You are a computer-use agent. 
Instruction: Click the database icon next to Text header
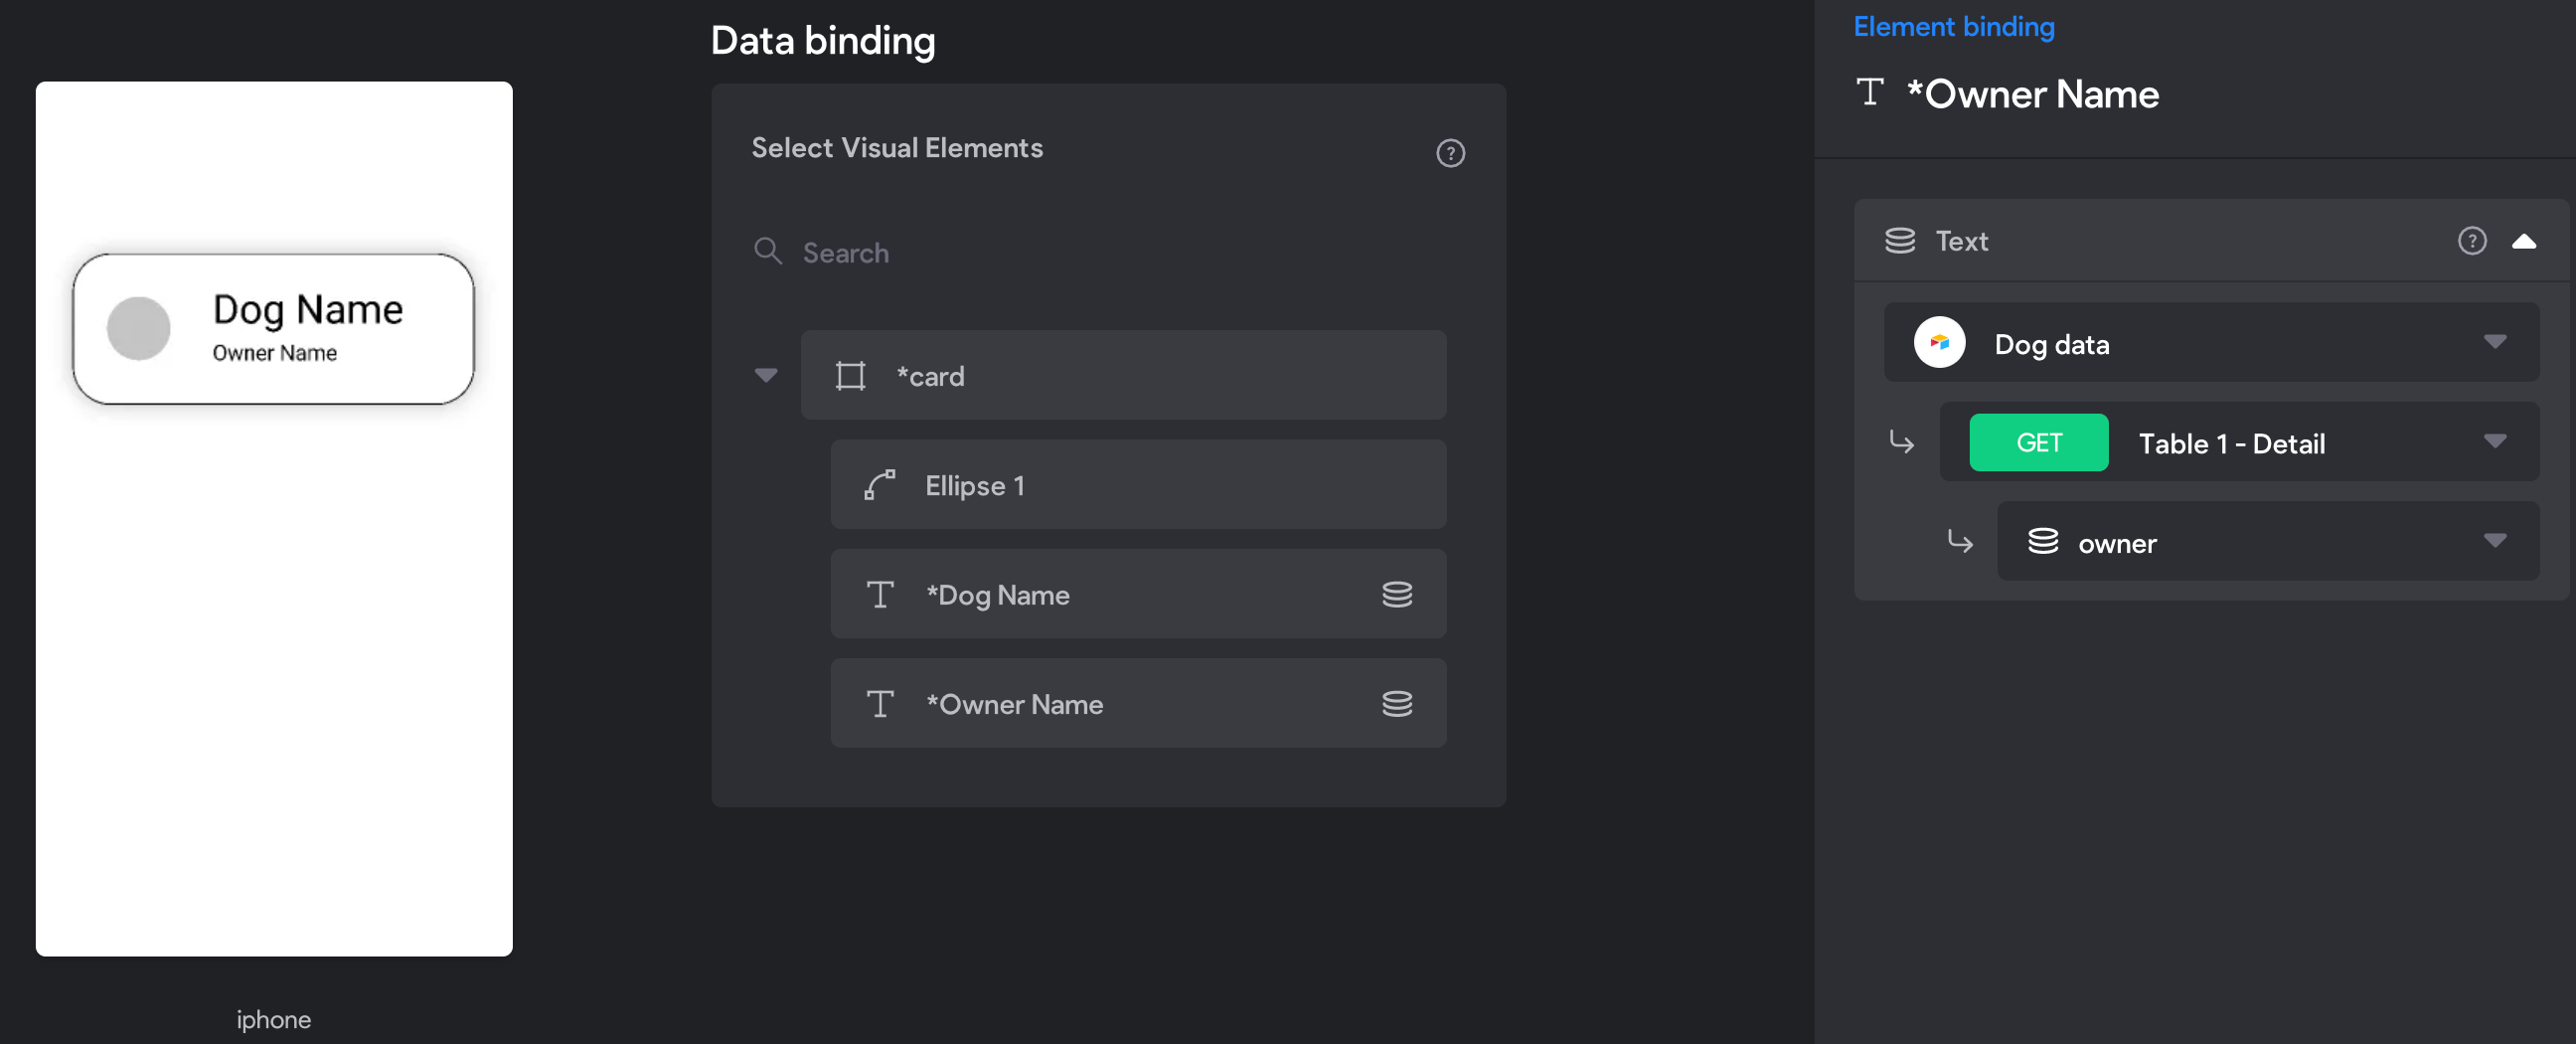[x=1899, y=241]
